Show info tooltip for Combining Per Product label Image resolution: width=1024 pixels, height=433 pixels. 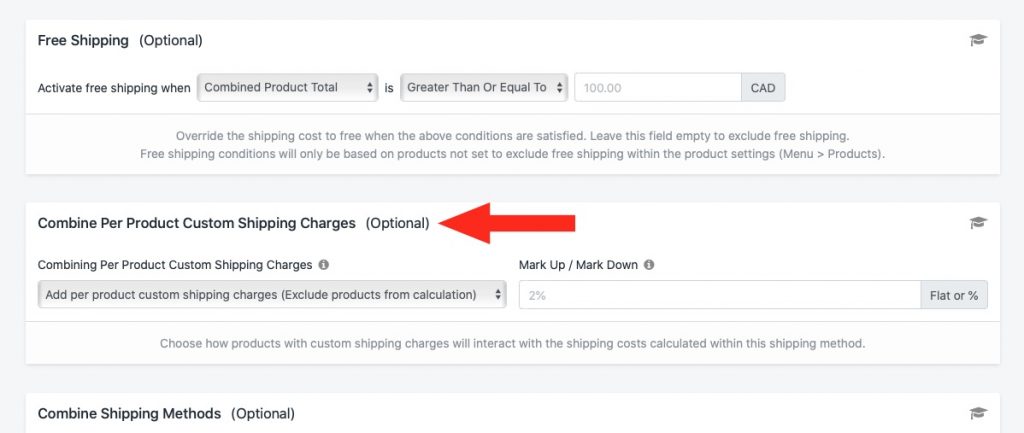pyautogui.click(x=323, y=265)
